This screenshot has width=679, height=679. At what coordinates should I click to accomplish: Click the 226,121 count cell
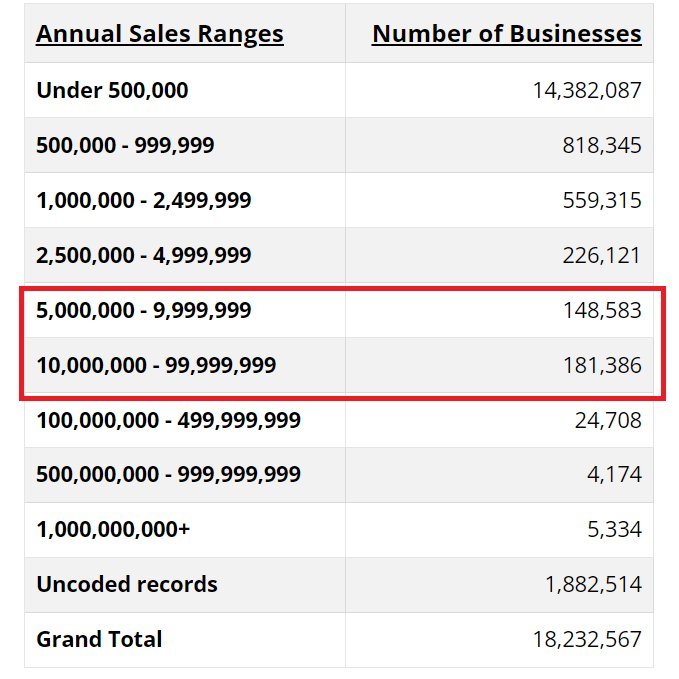click(x=602, y=255)
